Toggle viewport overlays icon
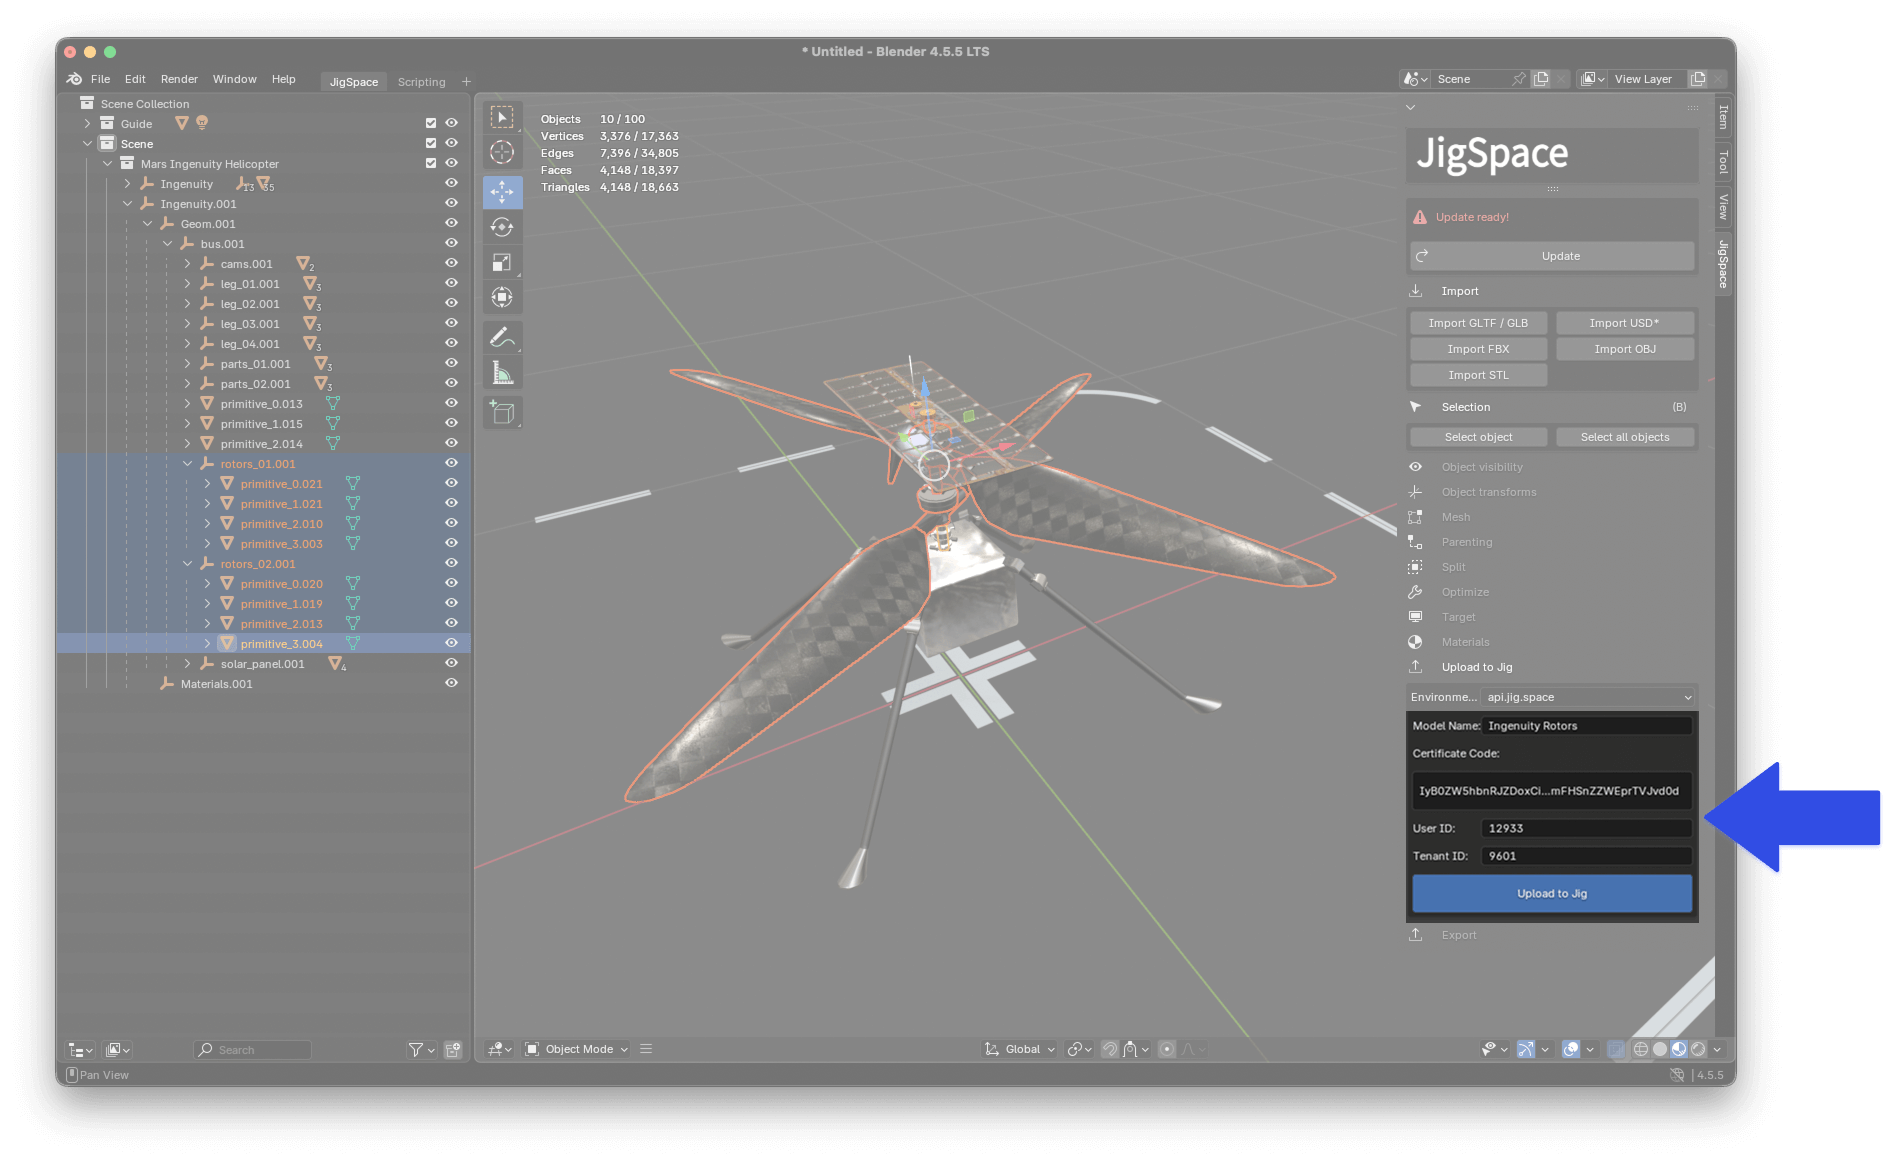1885x1160 pixels. (1571, 1049)
